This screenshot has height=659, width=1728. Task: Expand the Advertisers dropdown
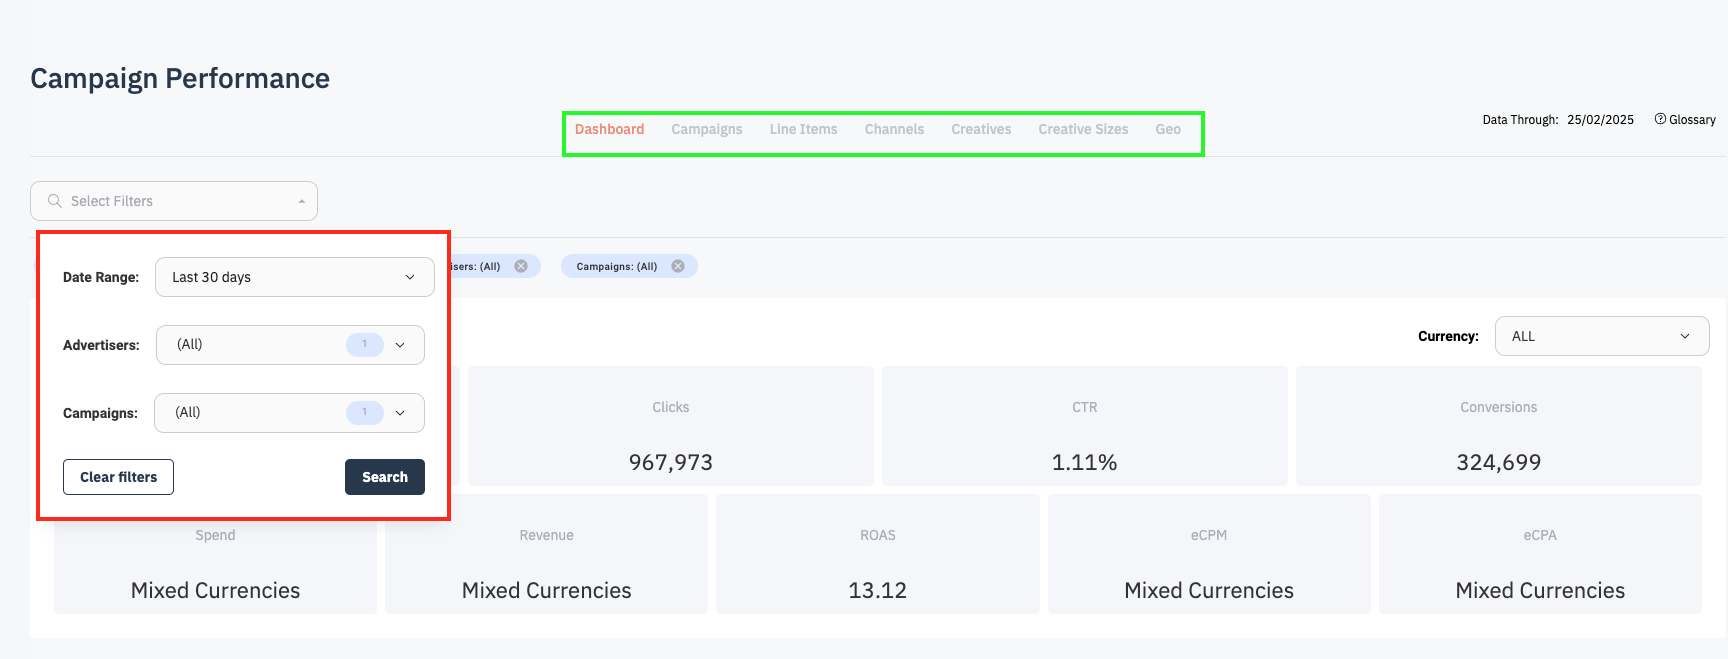tap(400, 345)
